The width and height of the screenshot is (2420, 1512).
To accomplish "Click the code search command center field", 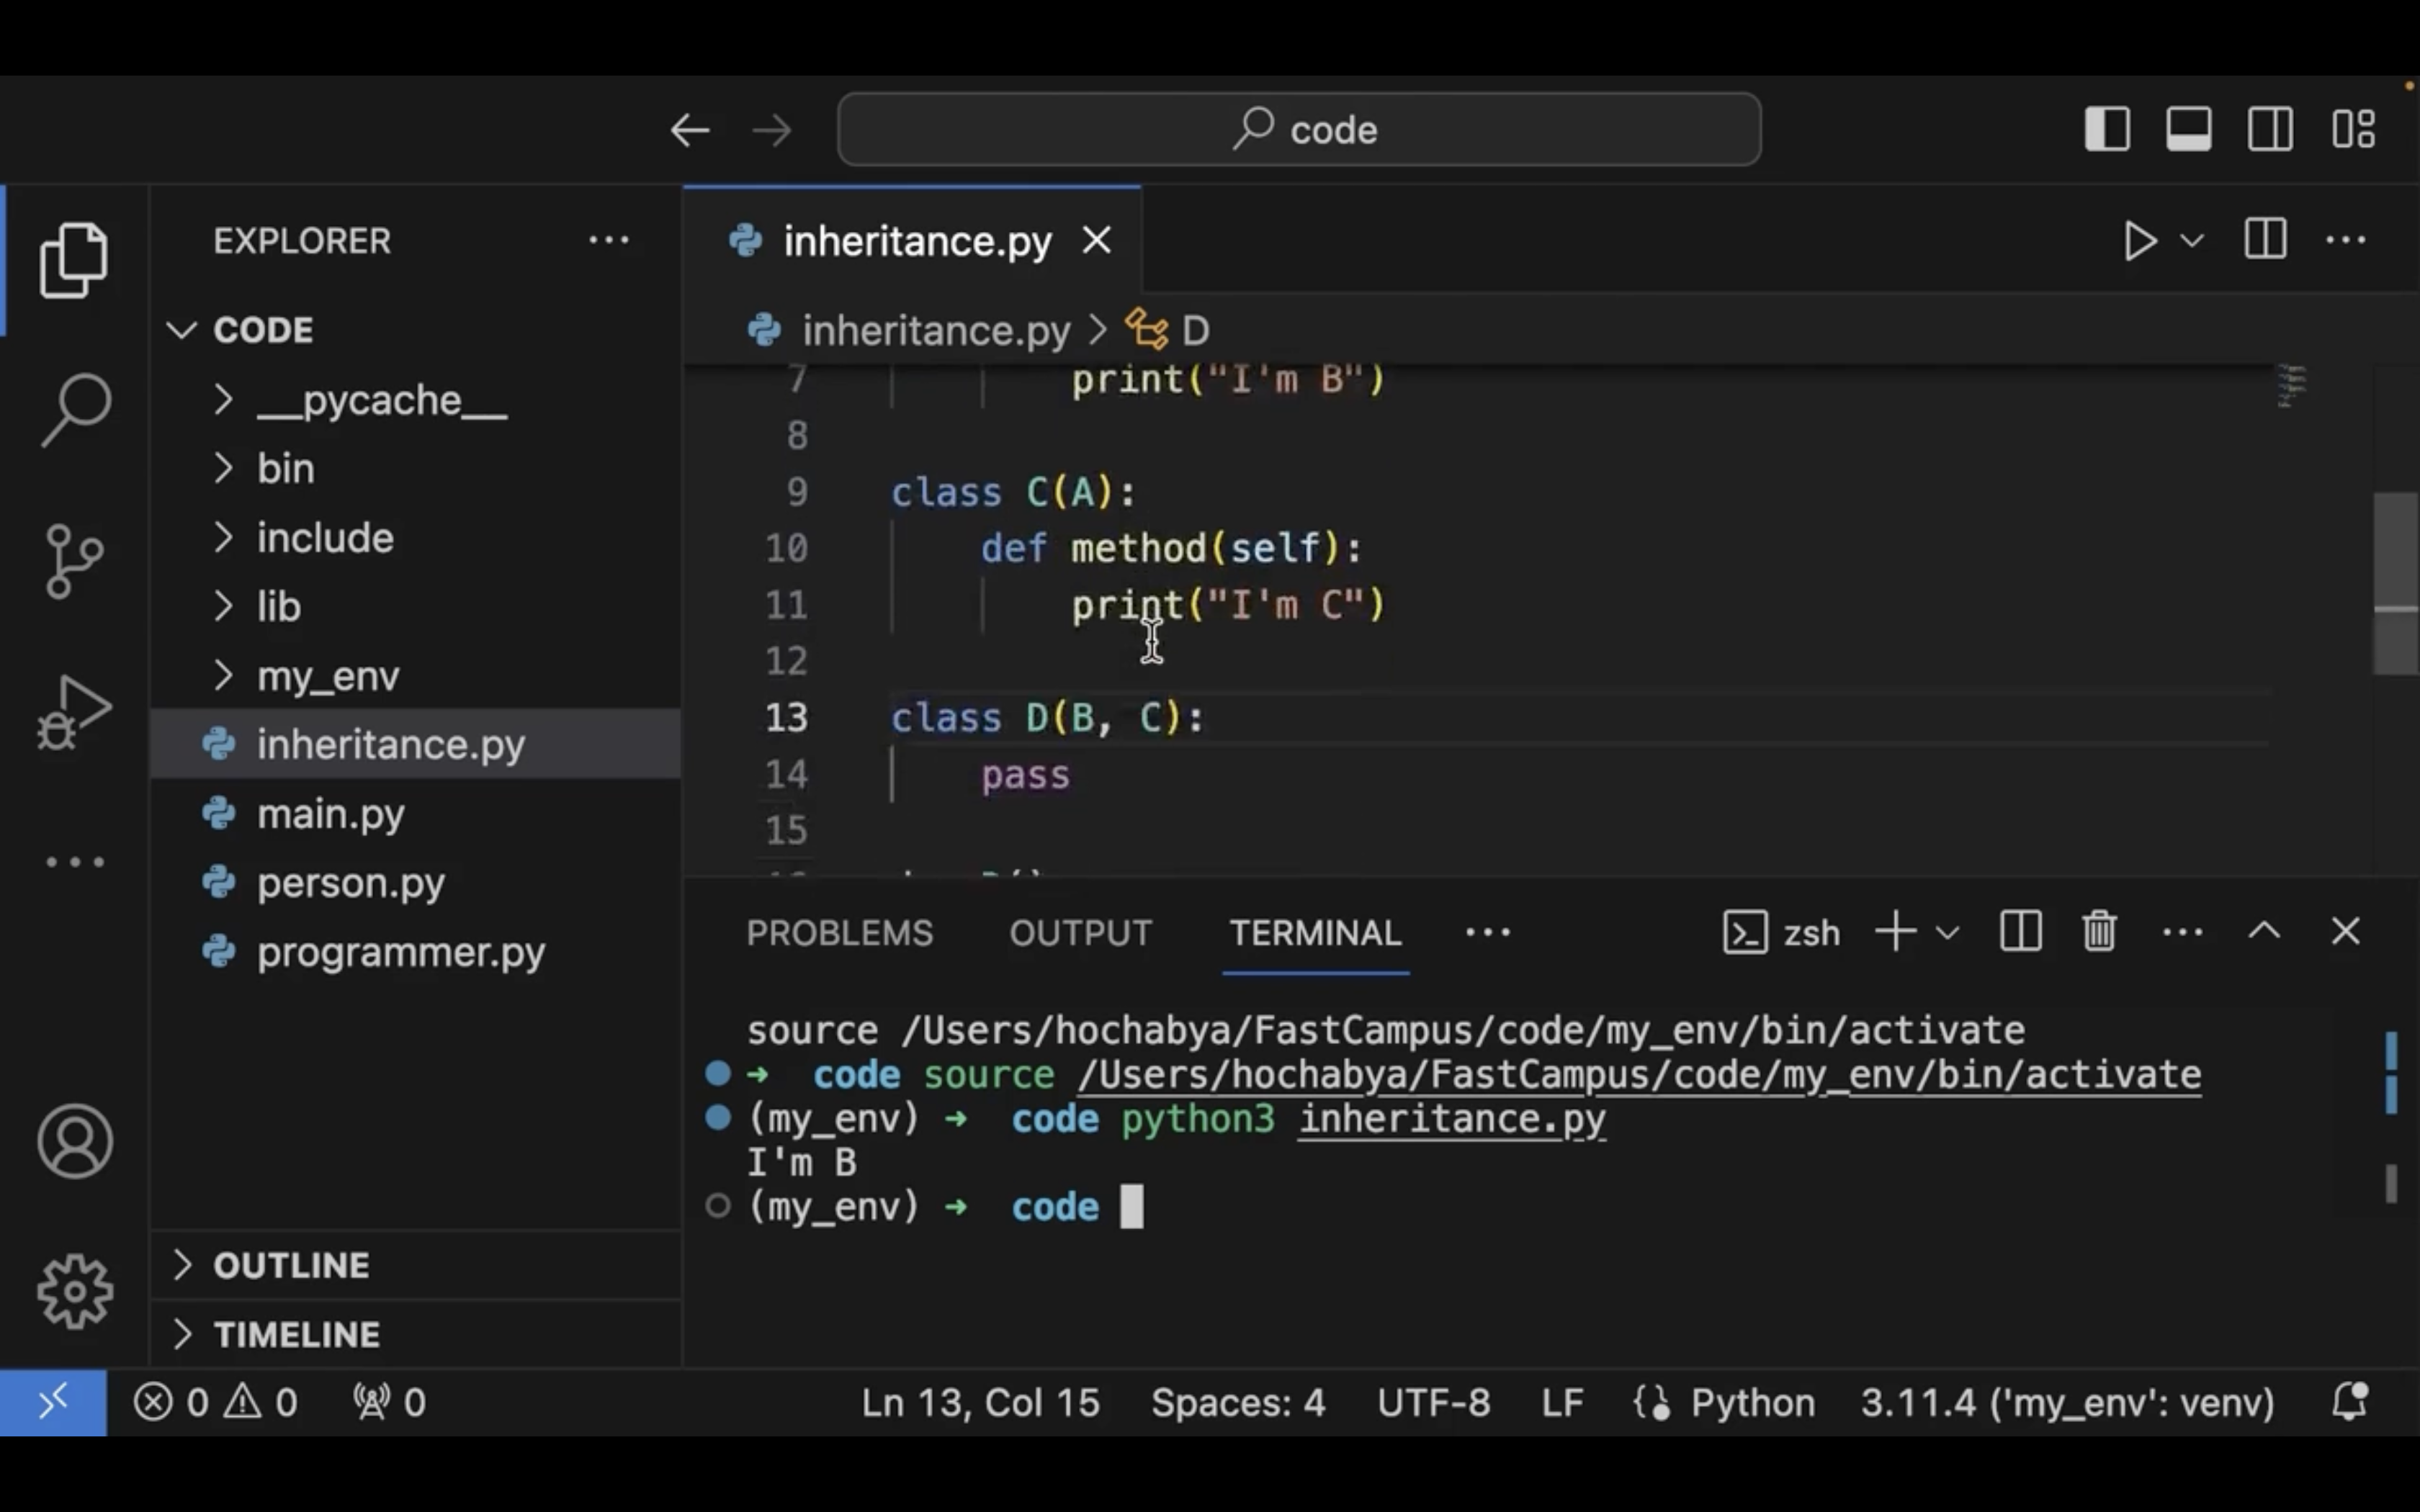I will 1298,130.
